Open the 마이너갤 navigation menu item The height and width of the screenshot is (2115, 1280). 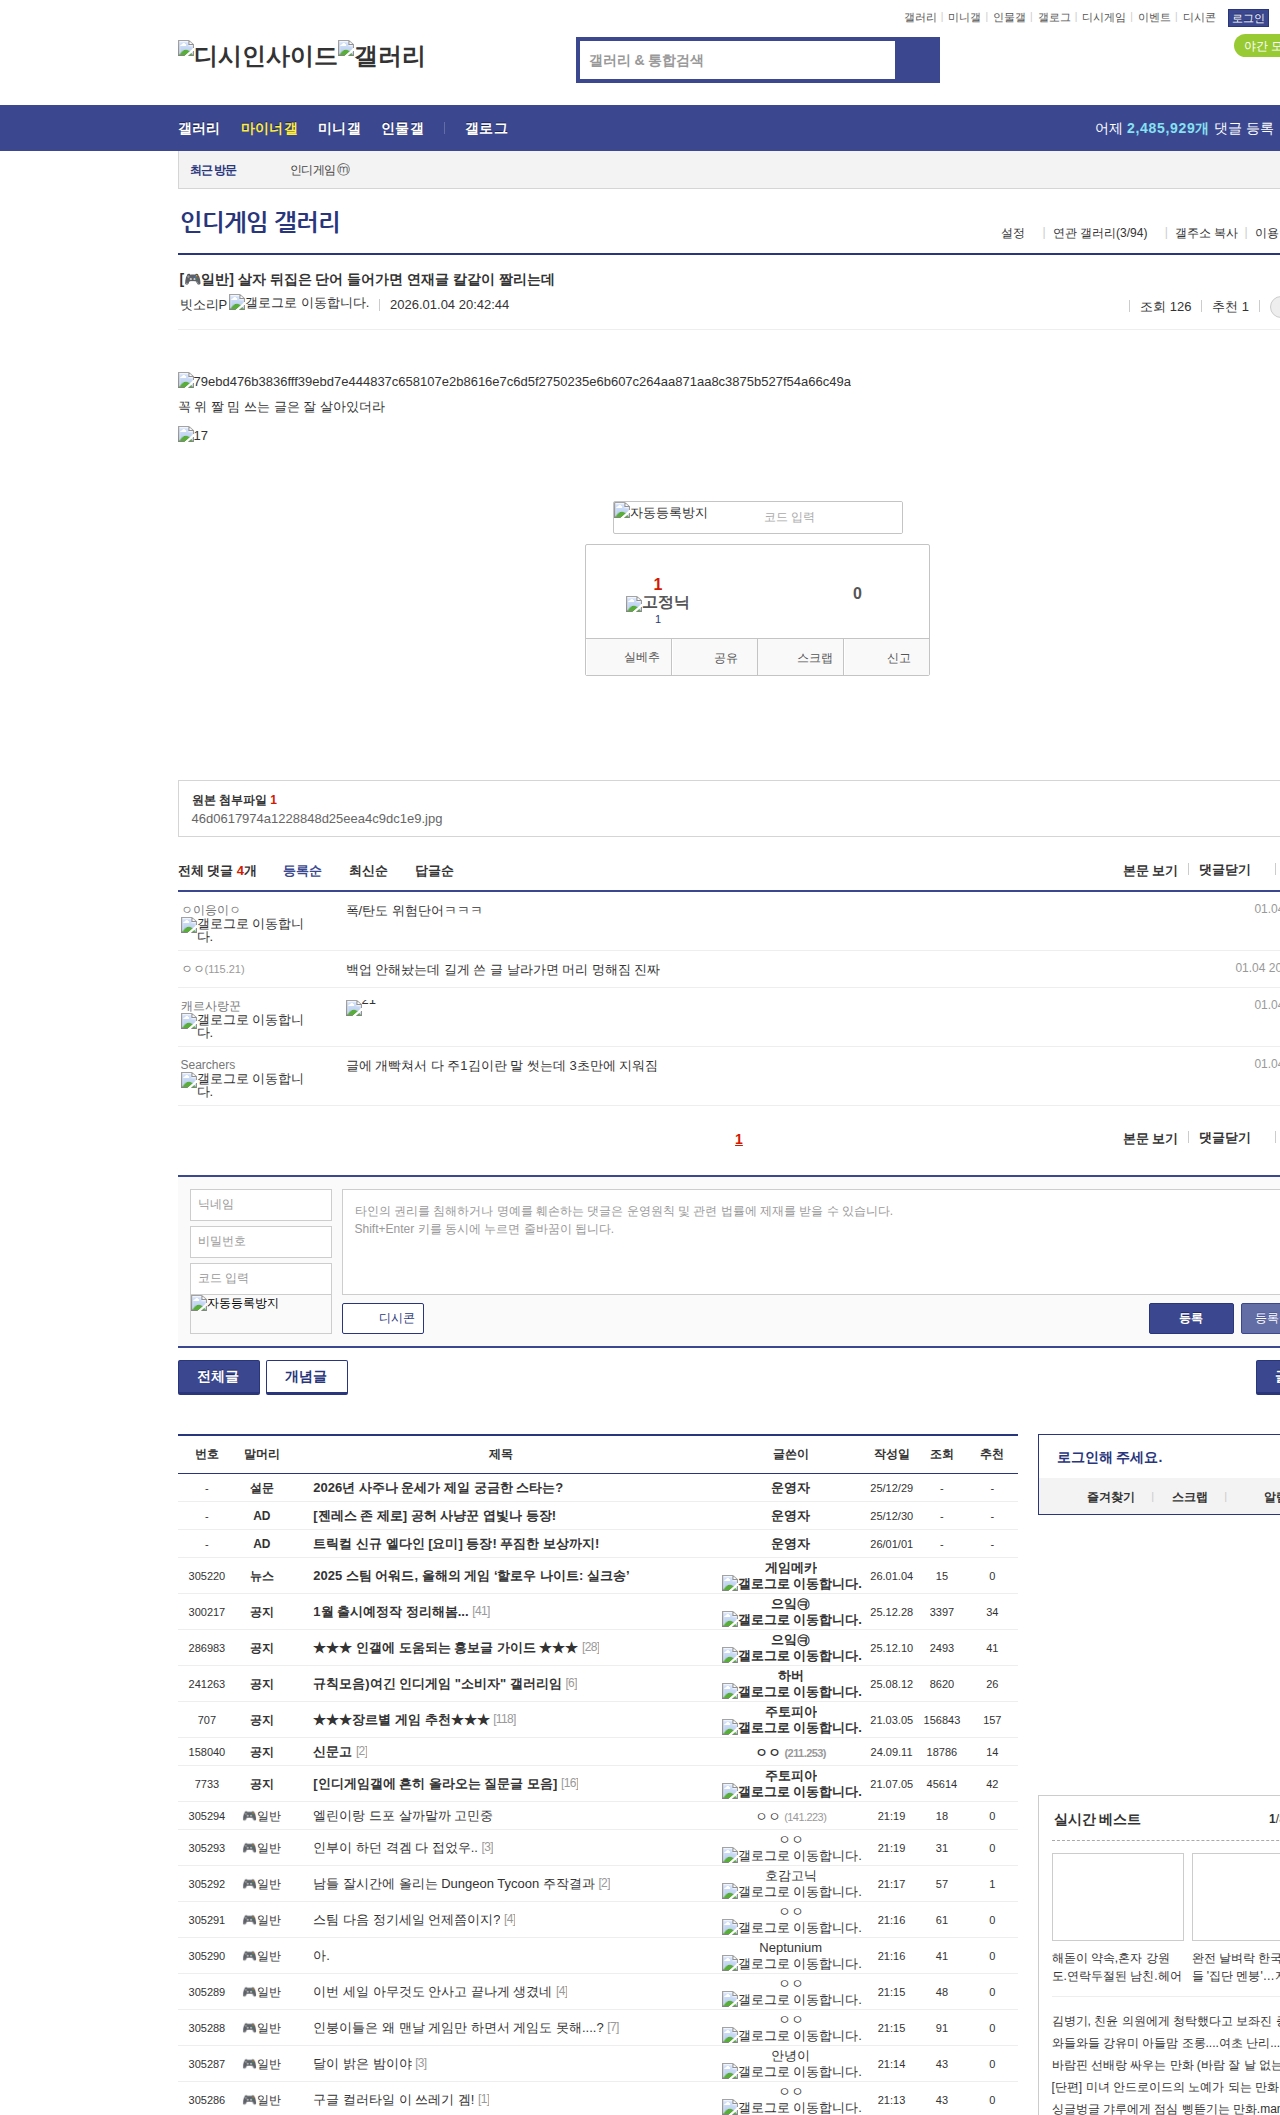pos(269,129)
